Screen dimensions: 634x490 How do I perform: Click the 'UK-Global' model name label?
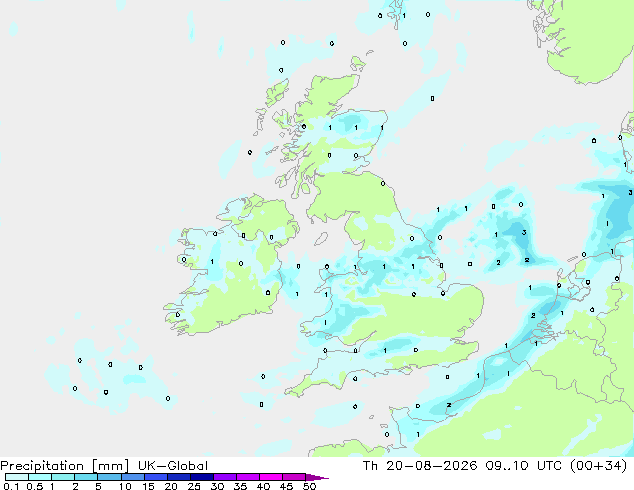(x=173, y=466)
